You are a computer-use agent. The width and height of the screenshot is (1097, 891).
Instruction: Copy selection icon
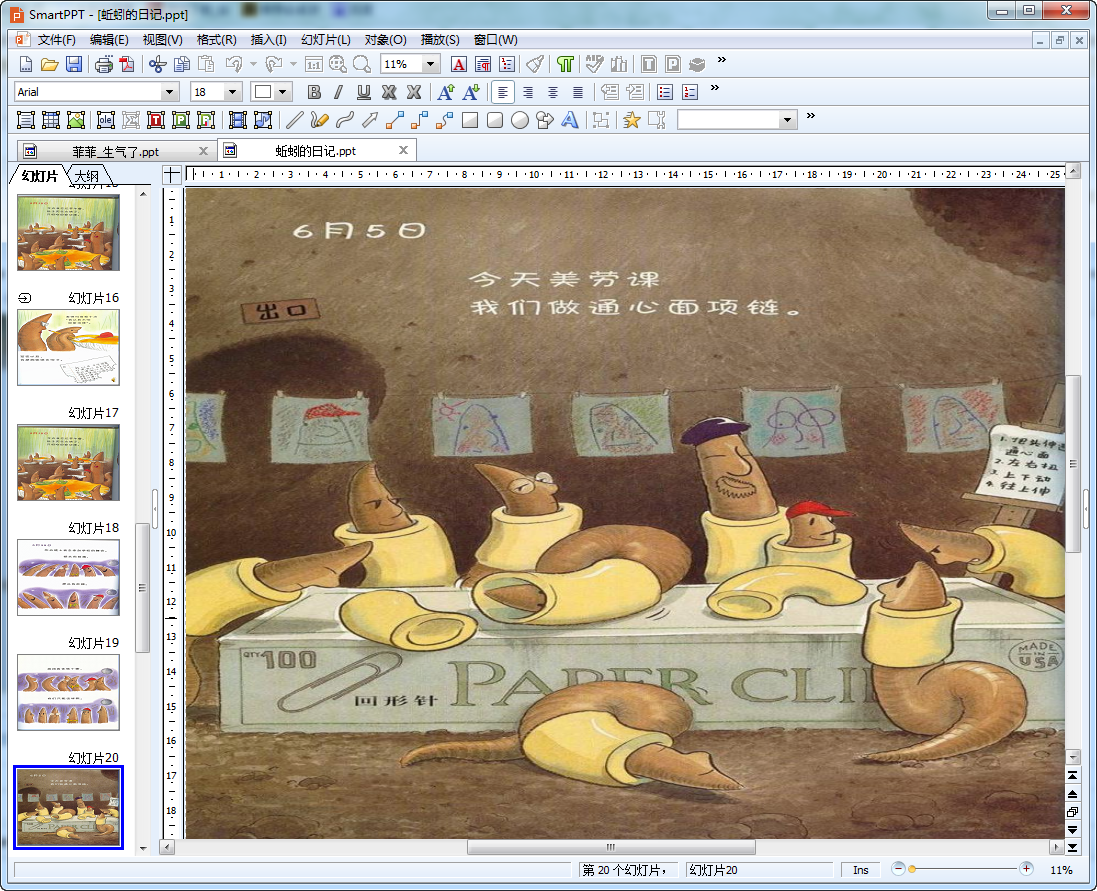[x=182, y=64]
